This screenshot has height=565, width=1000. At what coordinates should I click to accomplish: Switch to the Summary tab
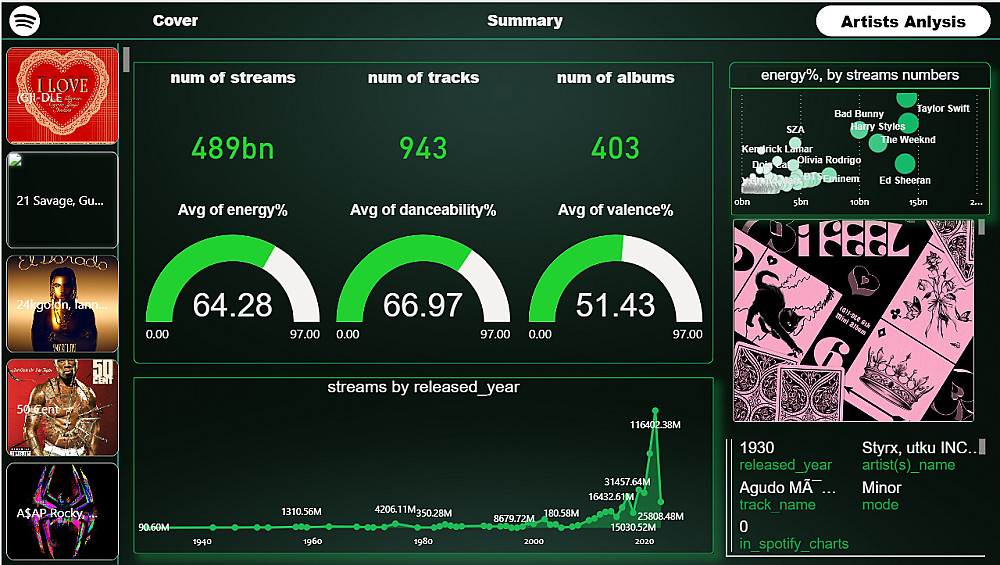(x=525, y=20)
